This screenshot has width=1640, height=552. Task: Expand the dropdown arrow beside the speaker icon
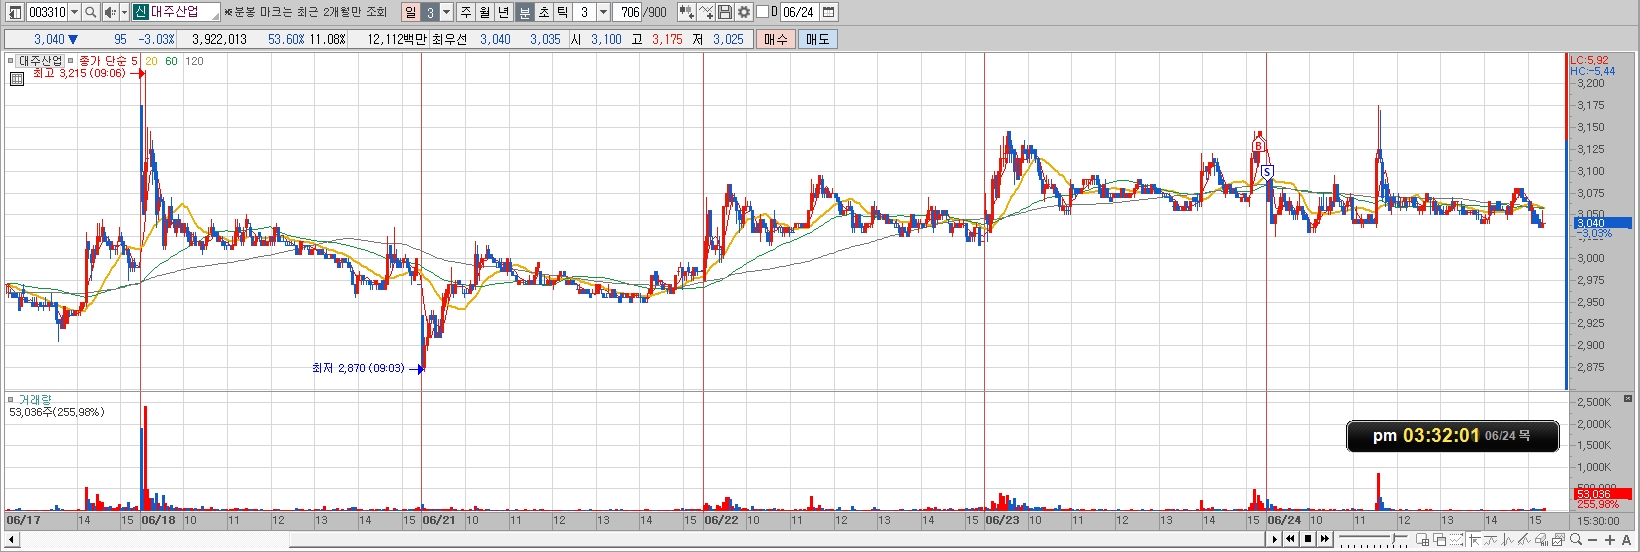point(124,12)
